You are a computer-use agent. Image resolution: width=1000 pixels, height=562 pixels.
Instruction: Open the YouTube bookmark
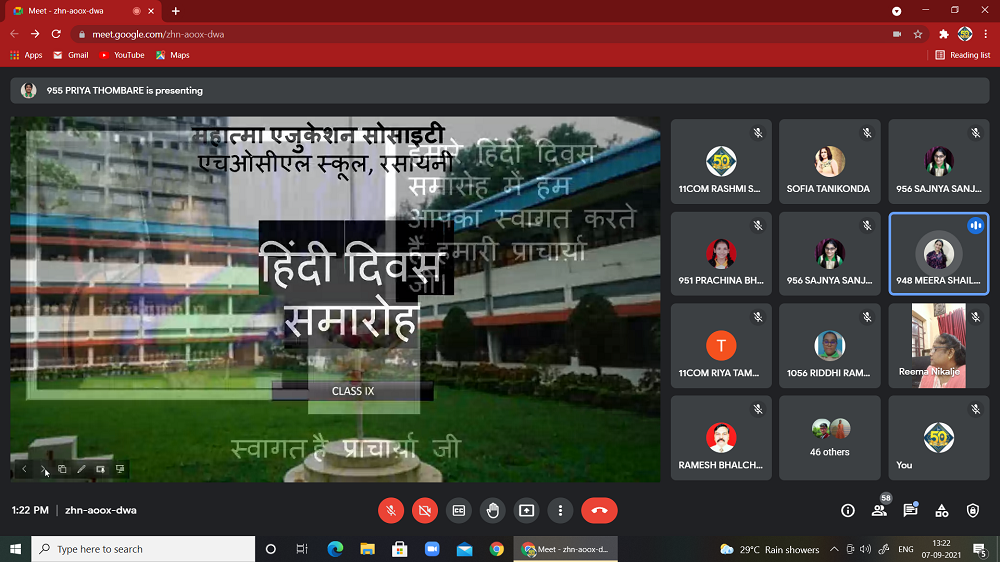[x=122, y=55]
